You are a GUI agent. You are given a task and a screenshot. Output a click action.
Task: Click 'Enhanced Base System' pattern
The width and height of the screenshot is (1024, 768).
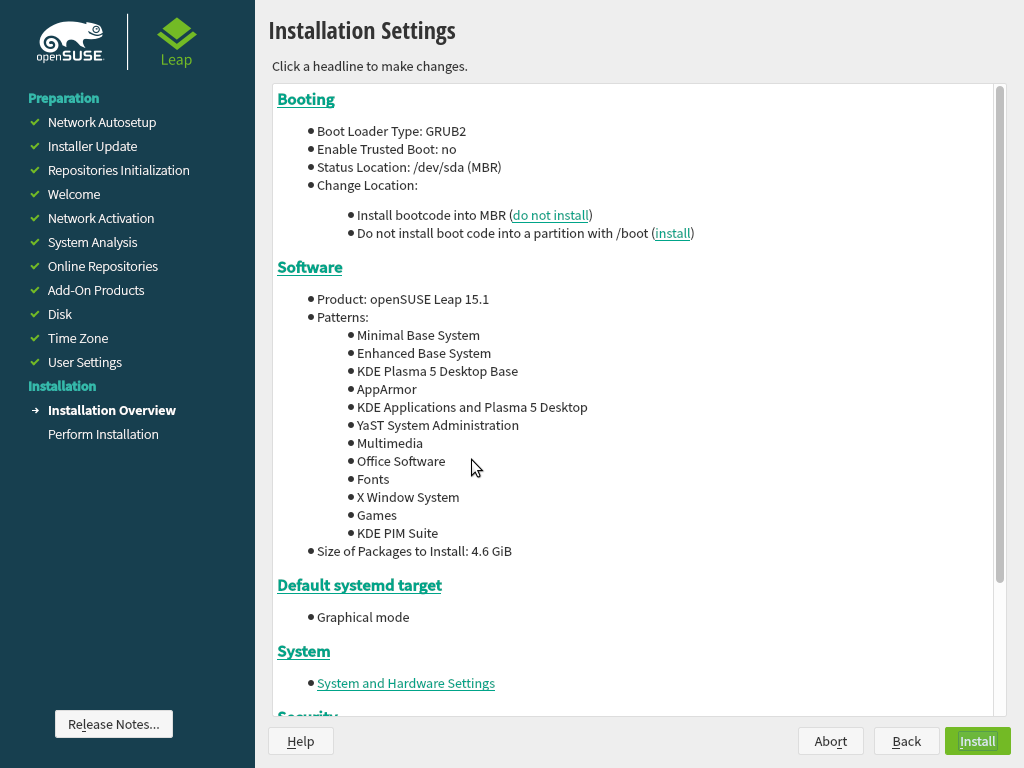click(x=424, y=353)
